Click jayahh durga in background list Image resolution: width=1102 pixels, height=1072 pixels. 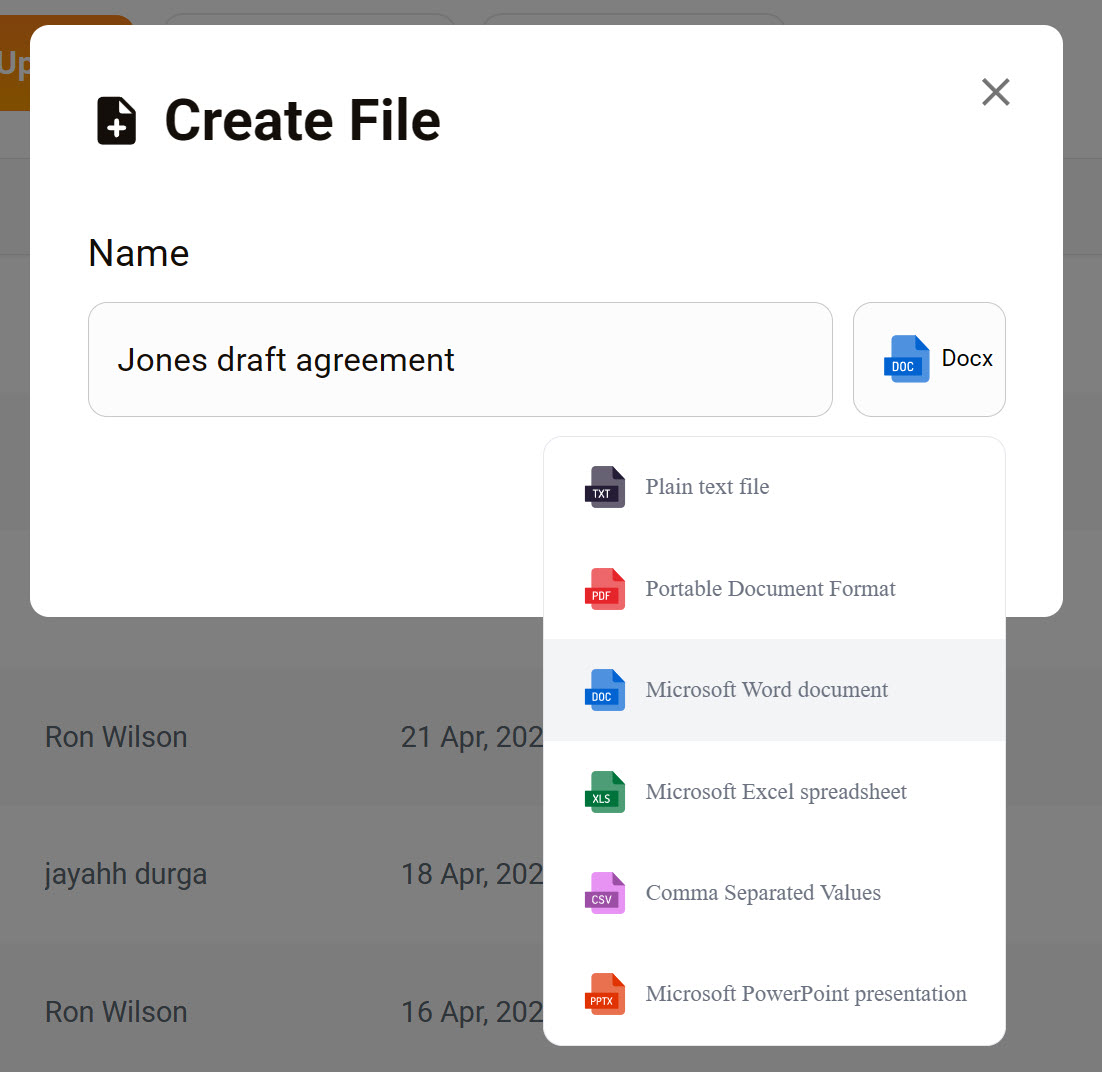point(126,874)
